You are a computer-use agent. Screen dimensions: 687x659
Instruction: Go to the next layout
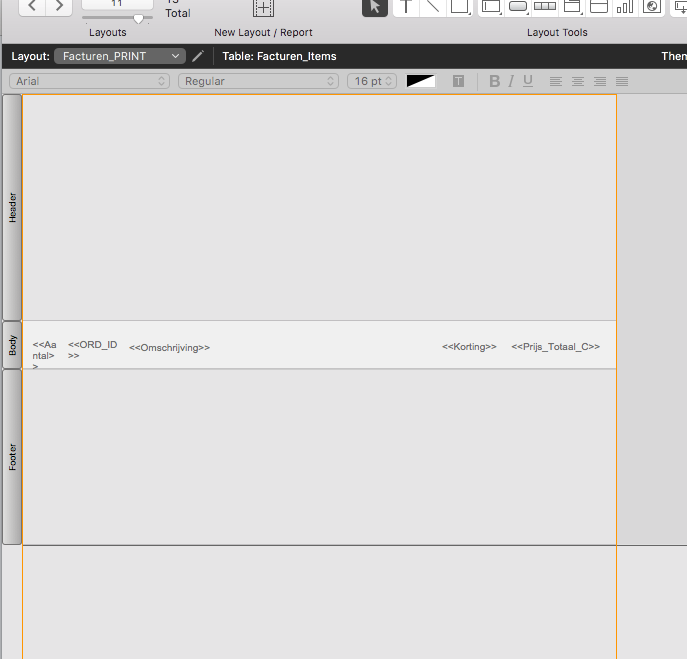(x=60, y=6)
